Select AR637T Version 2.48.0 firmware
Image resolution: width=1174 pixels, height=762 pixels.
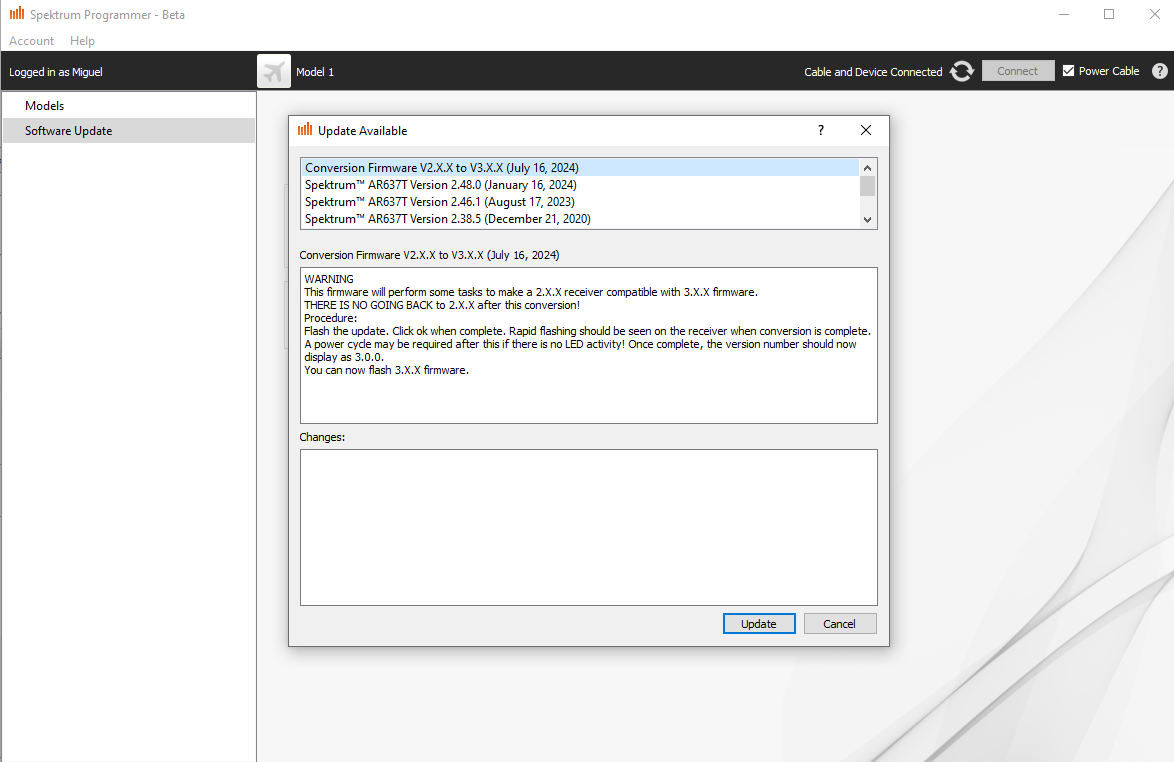tap(441, 185)
